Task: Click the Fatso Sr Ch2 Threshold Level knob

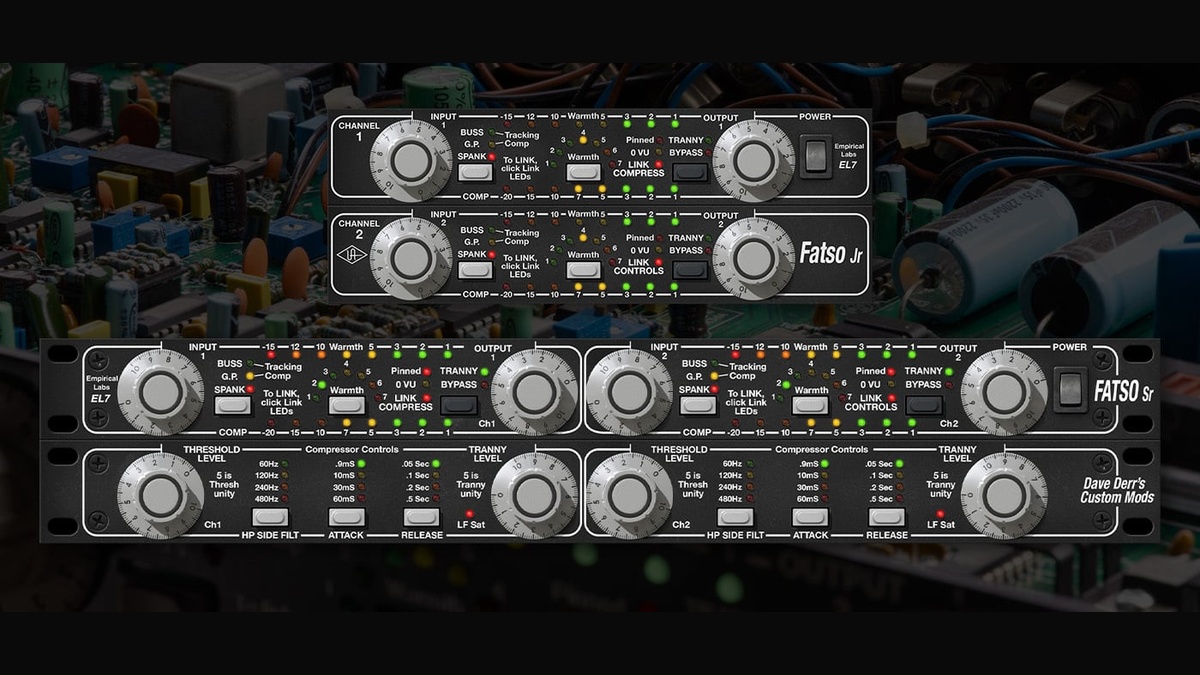Action: tap(628, 495)
